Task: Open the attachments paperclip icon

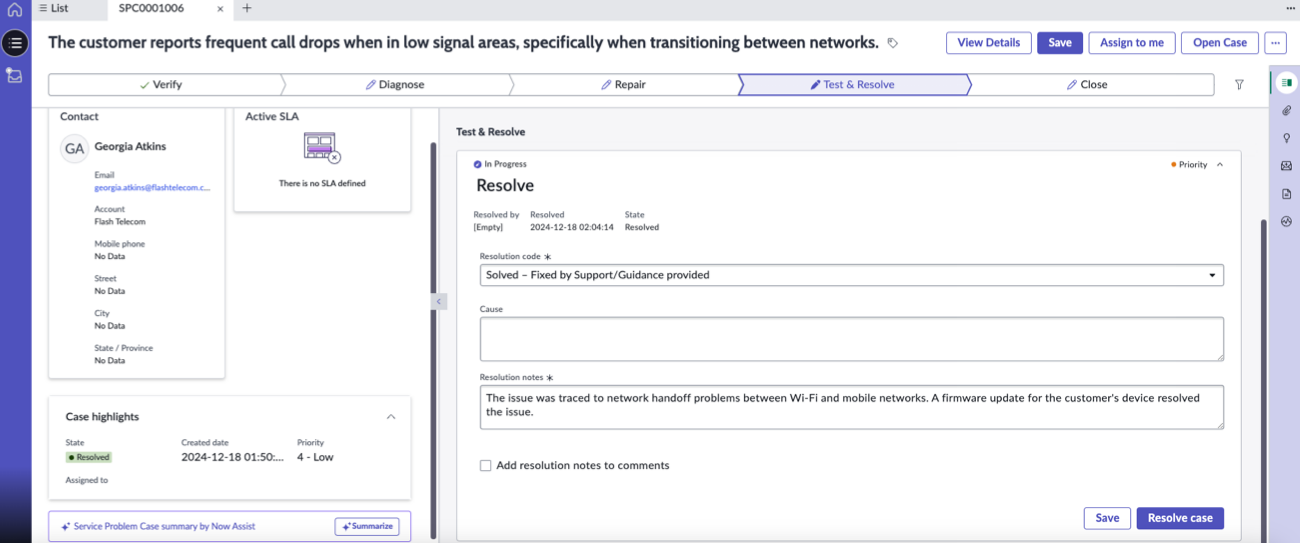Action: tap(1287, 110)
